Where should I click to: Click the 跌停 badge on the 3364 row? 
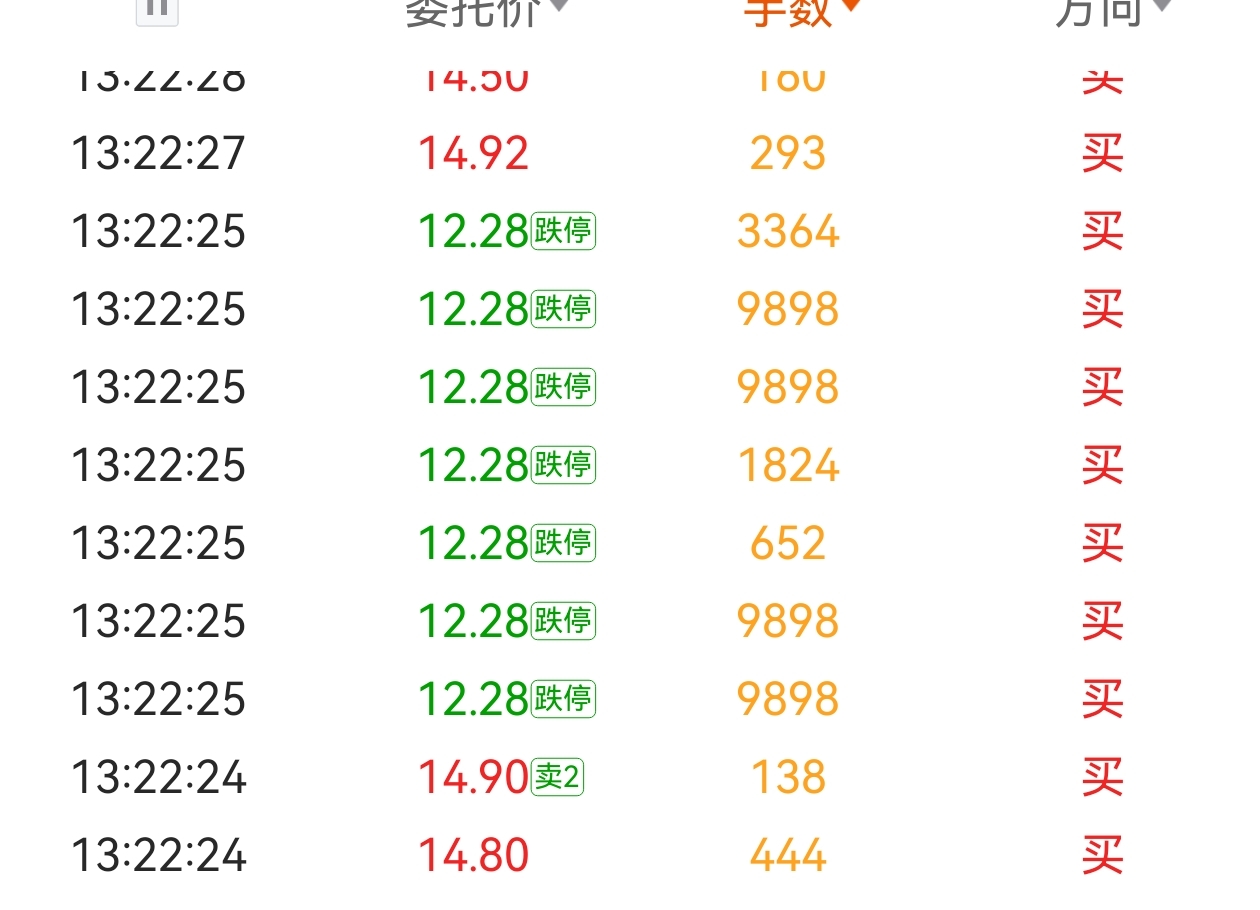point(563,231)
